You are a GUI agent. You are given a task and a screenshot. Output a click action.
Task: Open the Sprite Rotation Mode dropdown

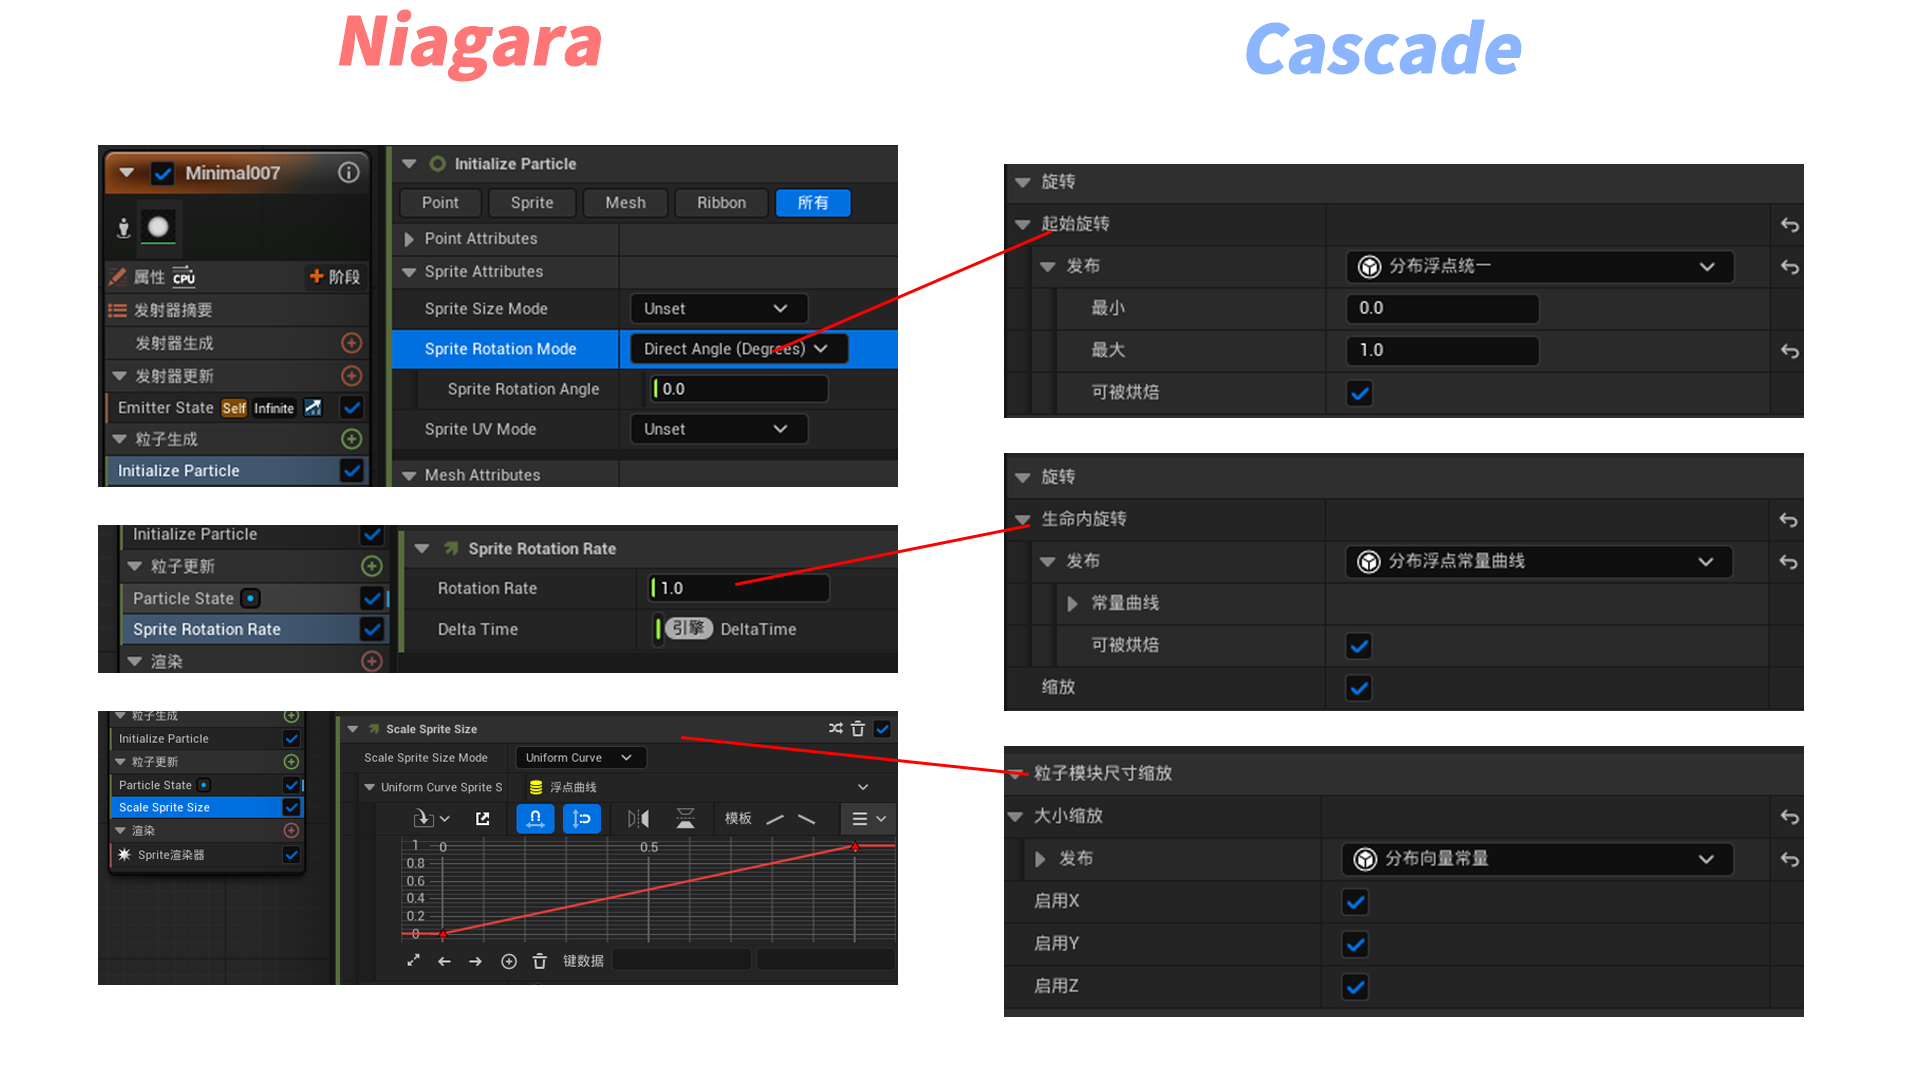click(x=738, y=349)
